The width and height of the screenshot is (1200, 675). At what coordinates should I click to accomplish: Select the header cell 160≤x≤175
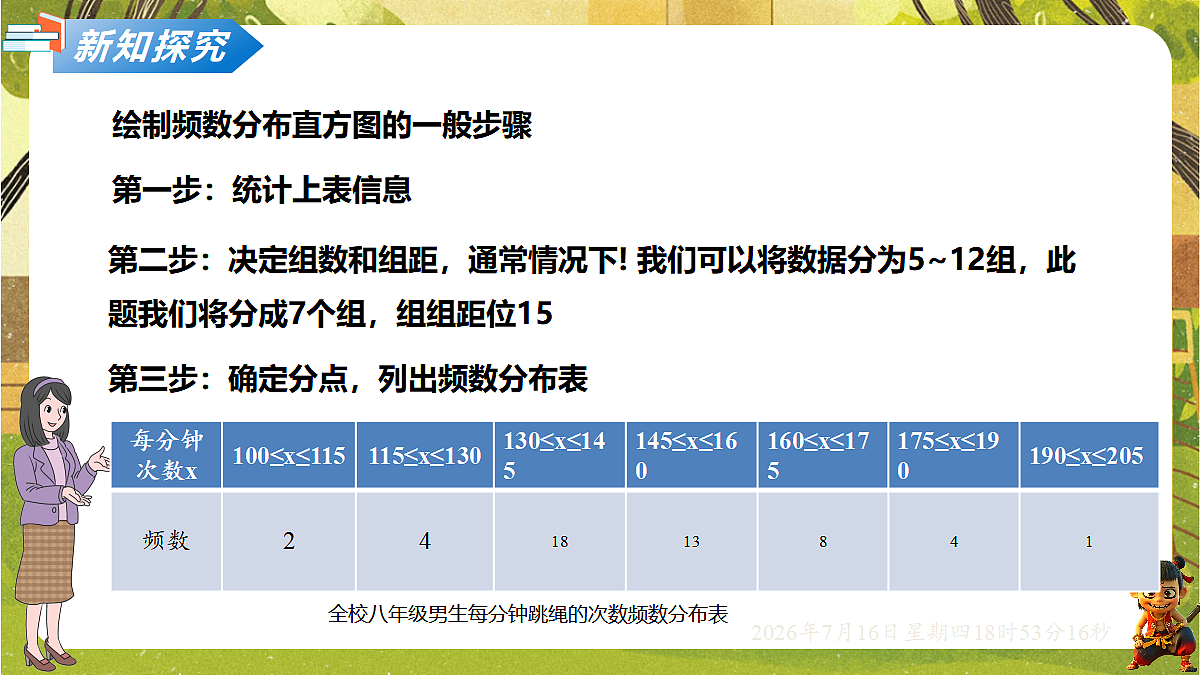823,455
